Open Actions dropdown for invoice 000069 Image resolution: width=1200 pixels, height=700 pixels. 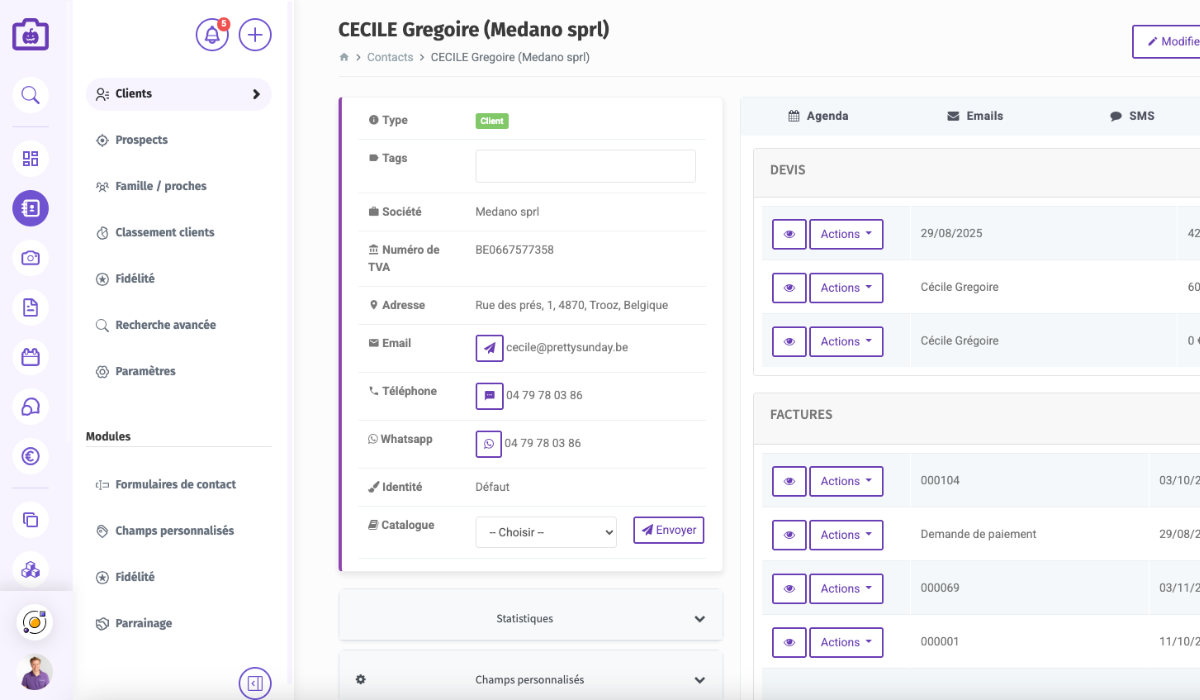[x=846, y=589]
